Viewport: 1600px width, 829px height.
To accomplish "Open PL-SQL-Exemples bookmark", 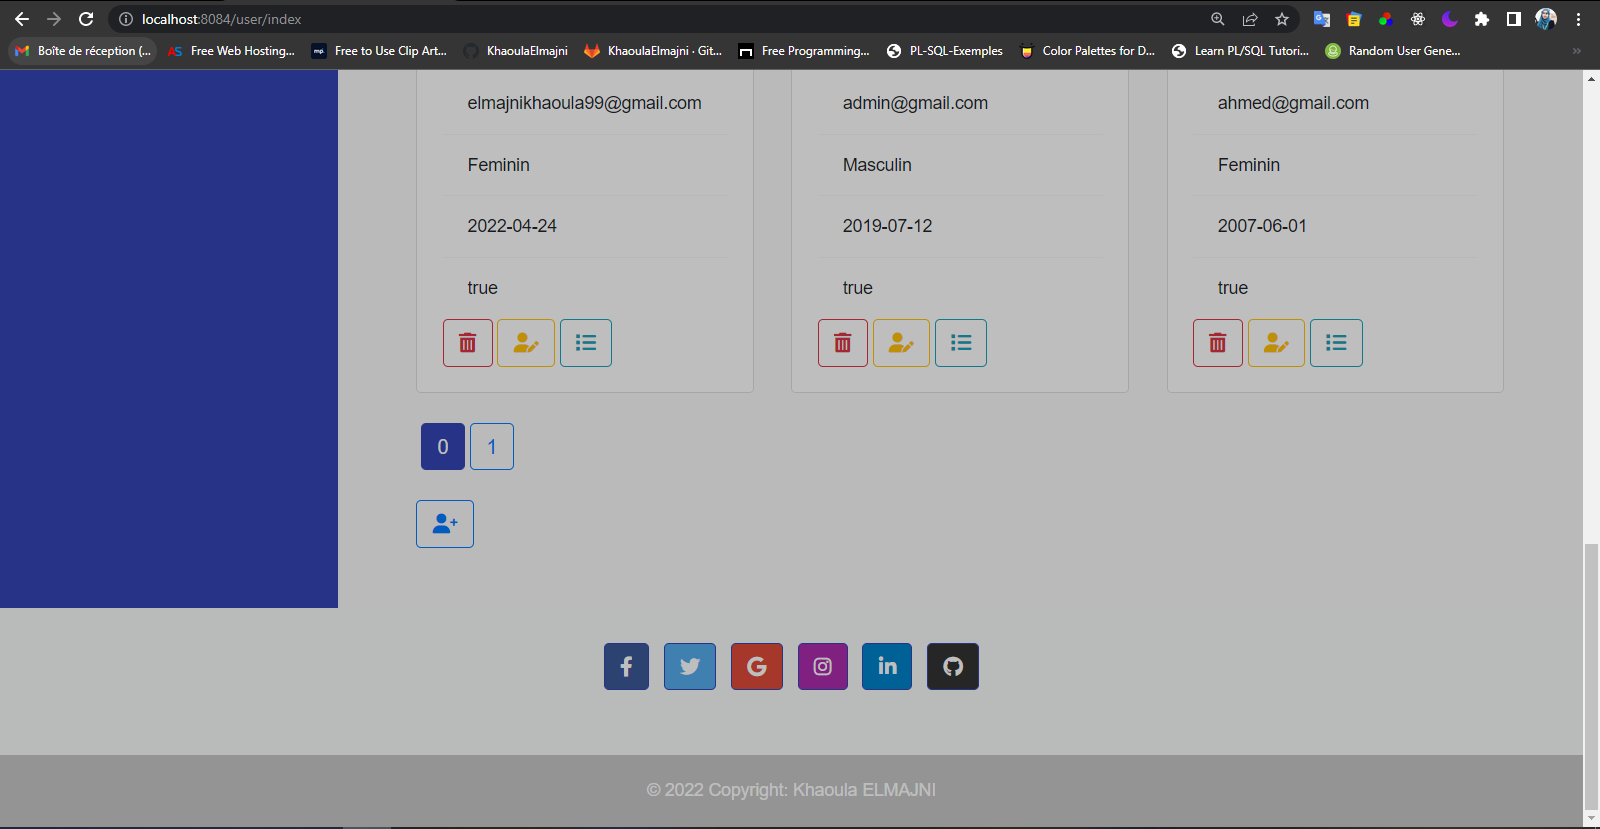I will click(945, 51).
